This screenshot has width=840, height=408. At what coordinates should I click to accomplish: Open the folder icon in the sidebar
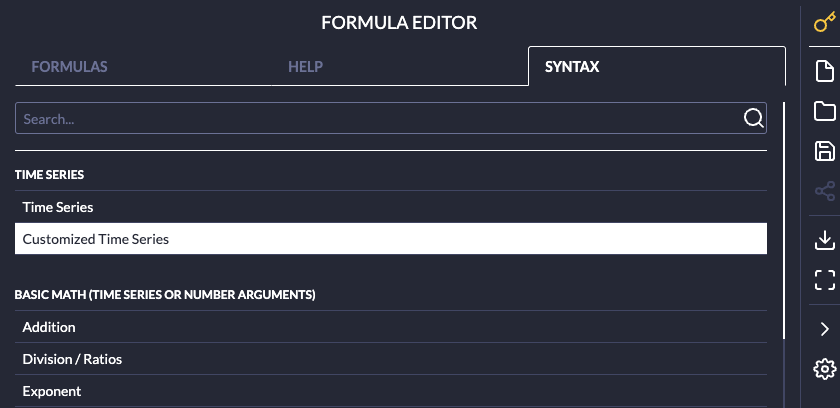click(x=824, y=111)
